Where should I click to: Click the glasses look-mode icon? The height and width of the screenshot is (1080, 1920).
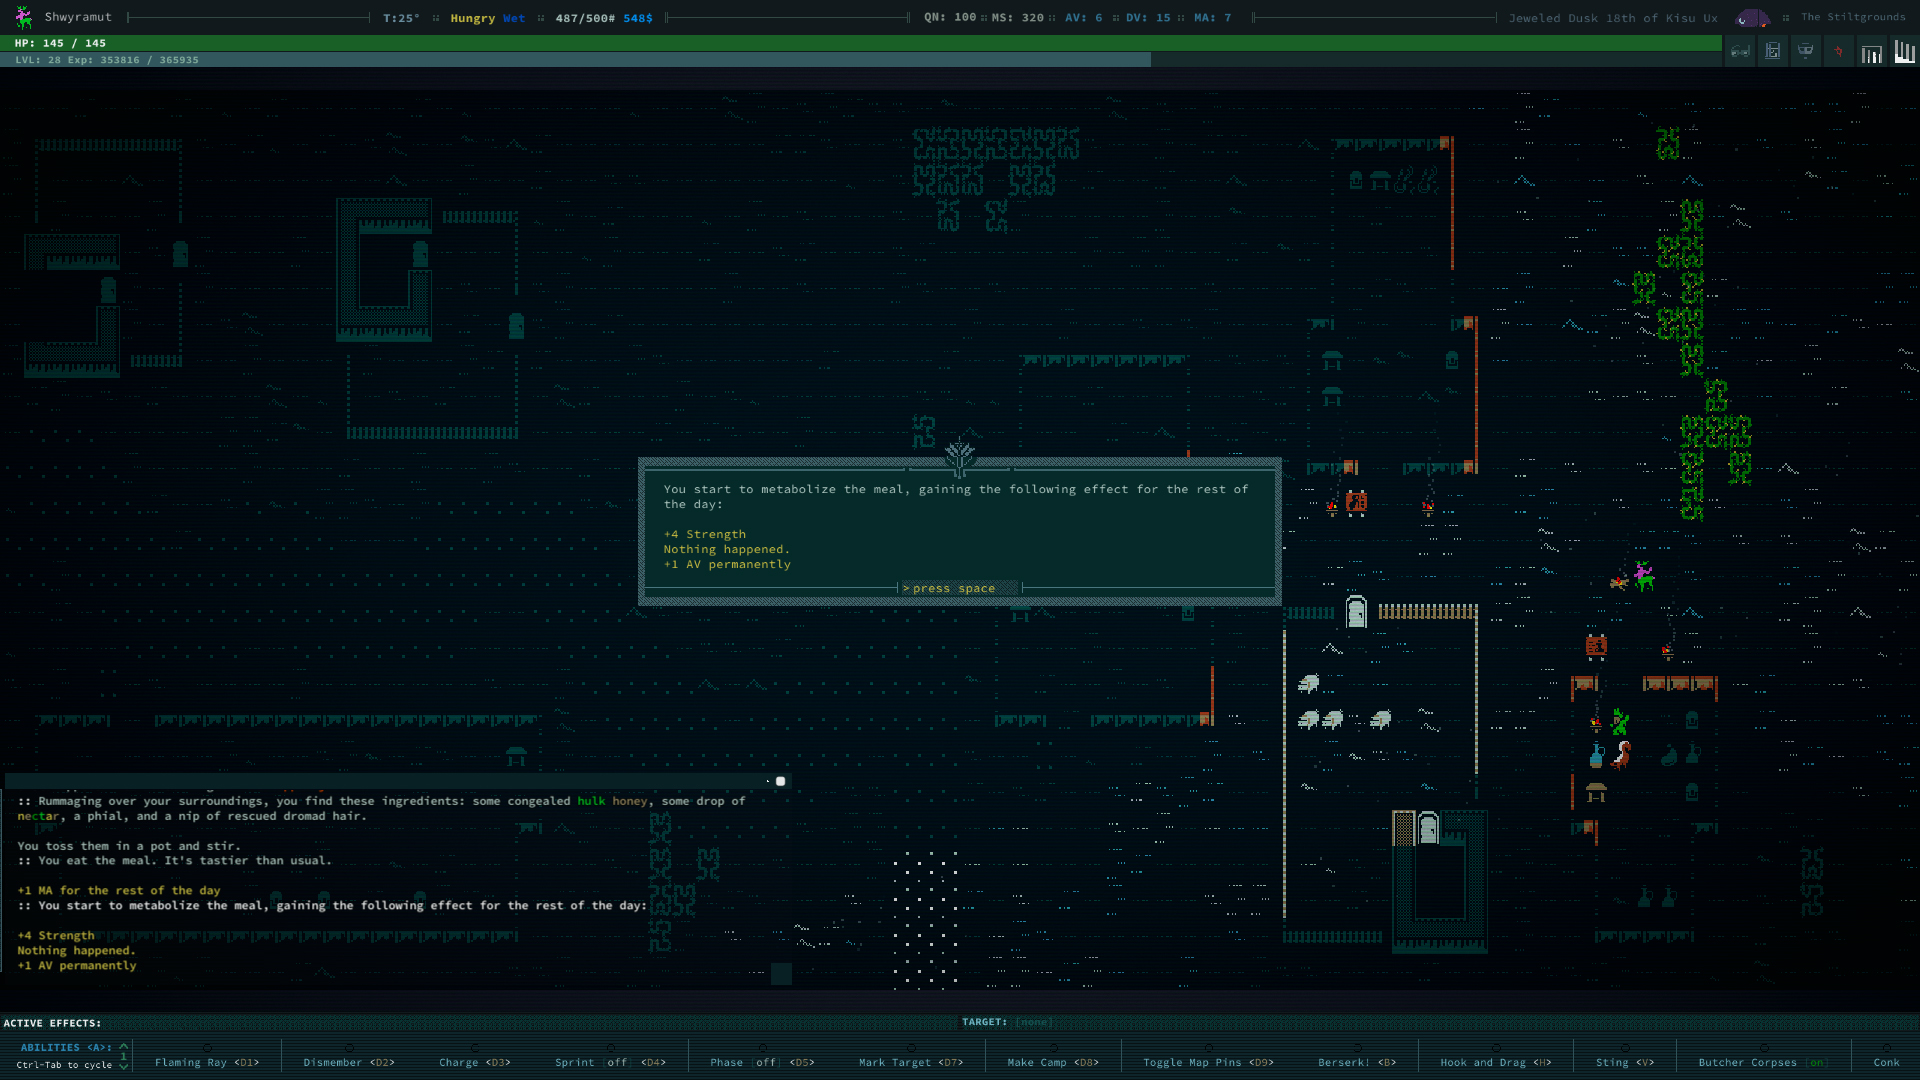(x=1740, y=52)
